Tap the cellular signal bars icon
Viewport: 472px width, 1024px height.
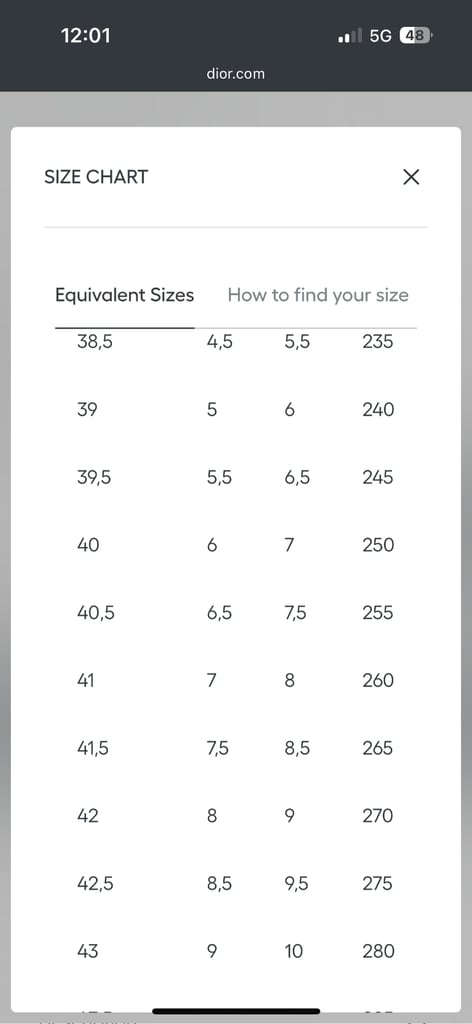click(350, 37)
